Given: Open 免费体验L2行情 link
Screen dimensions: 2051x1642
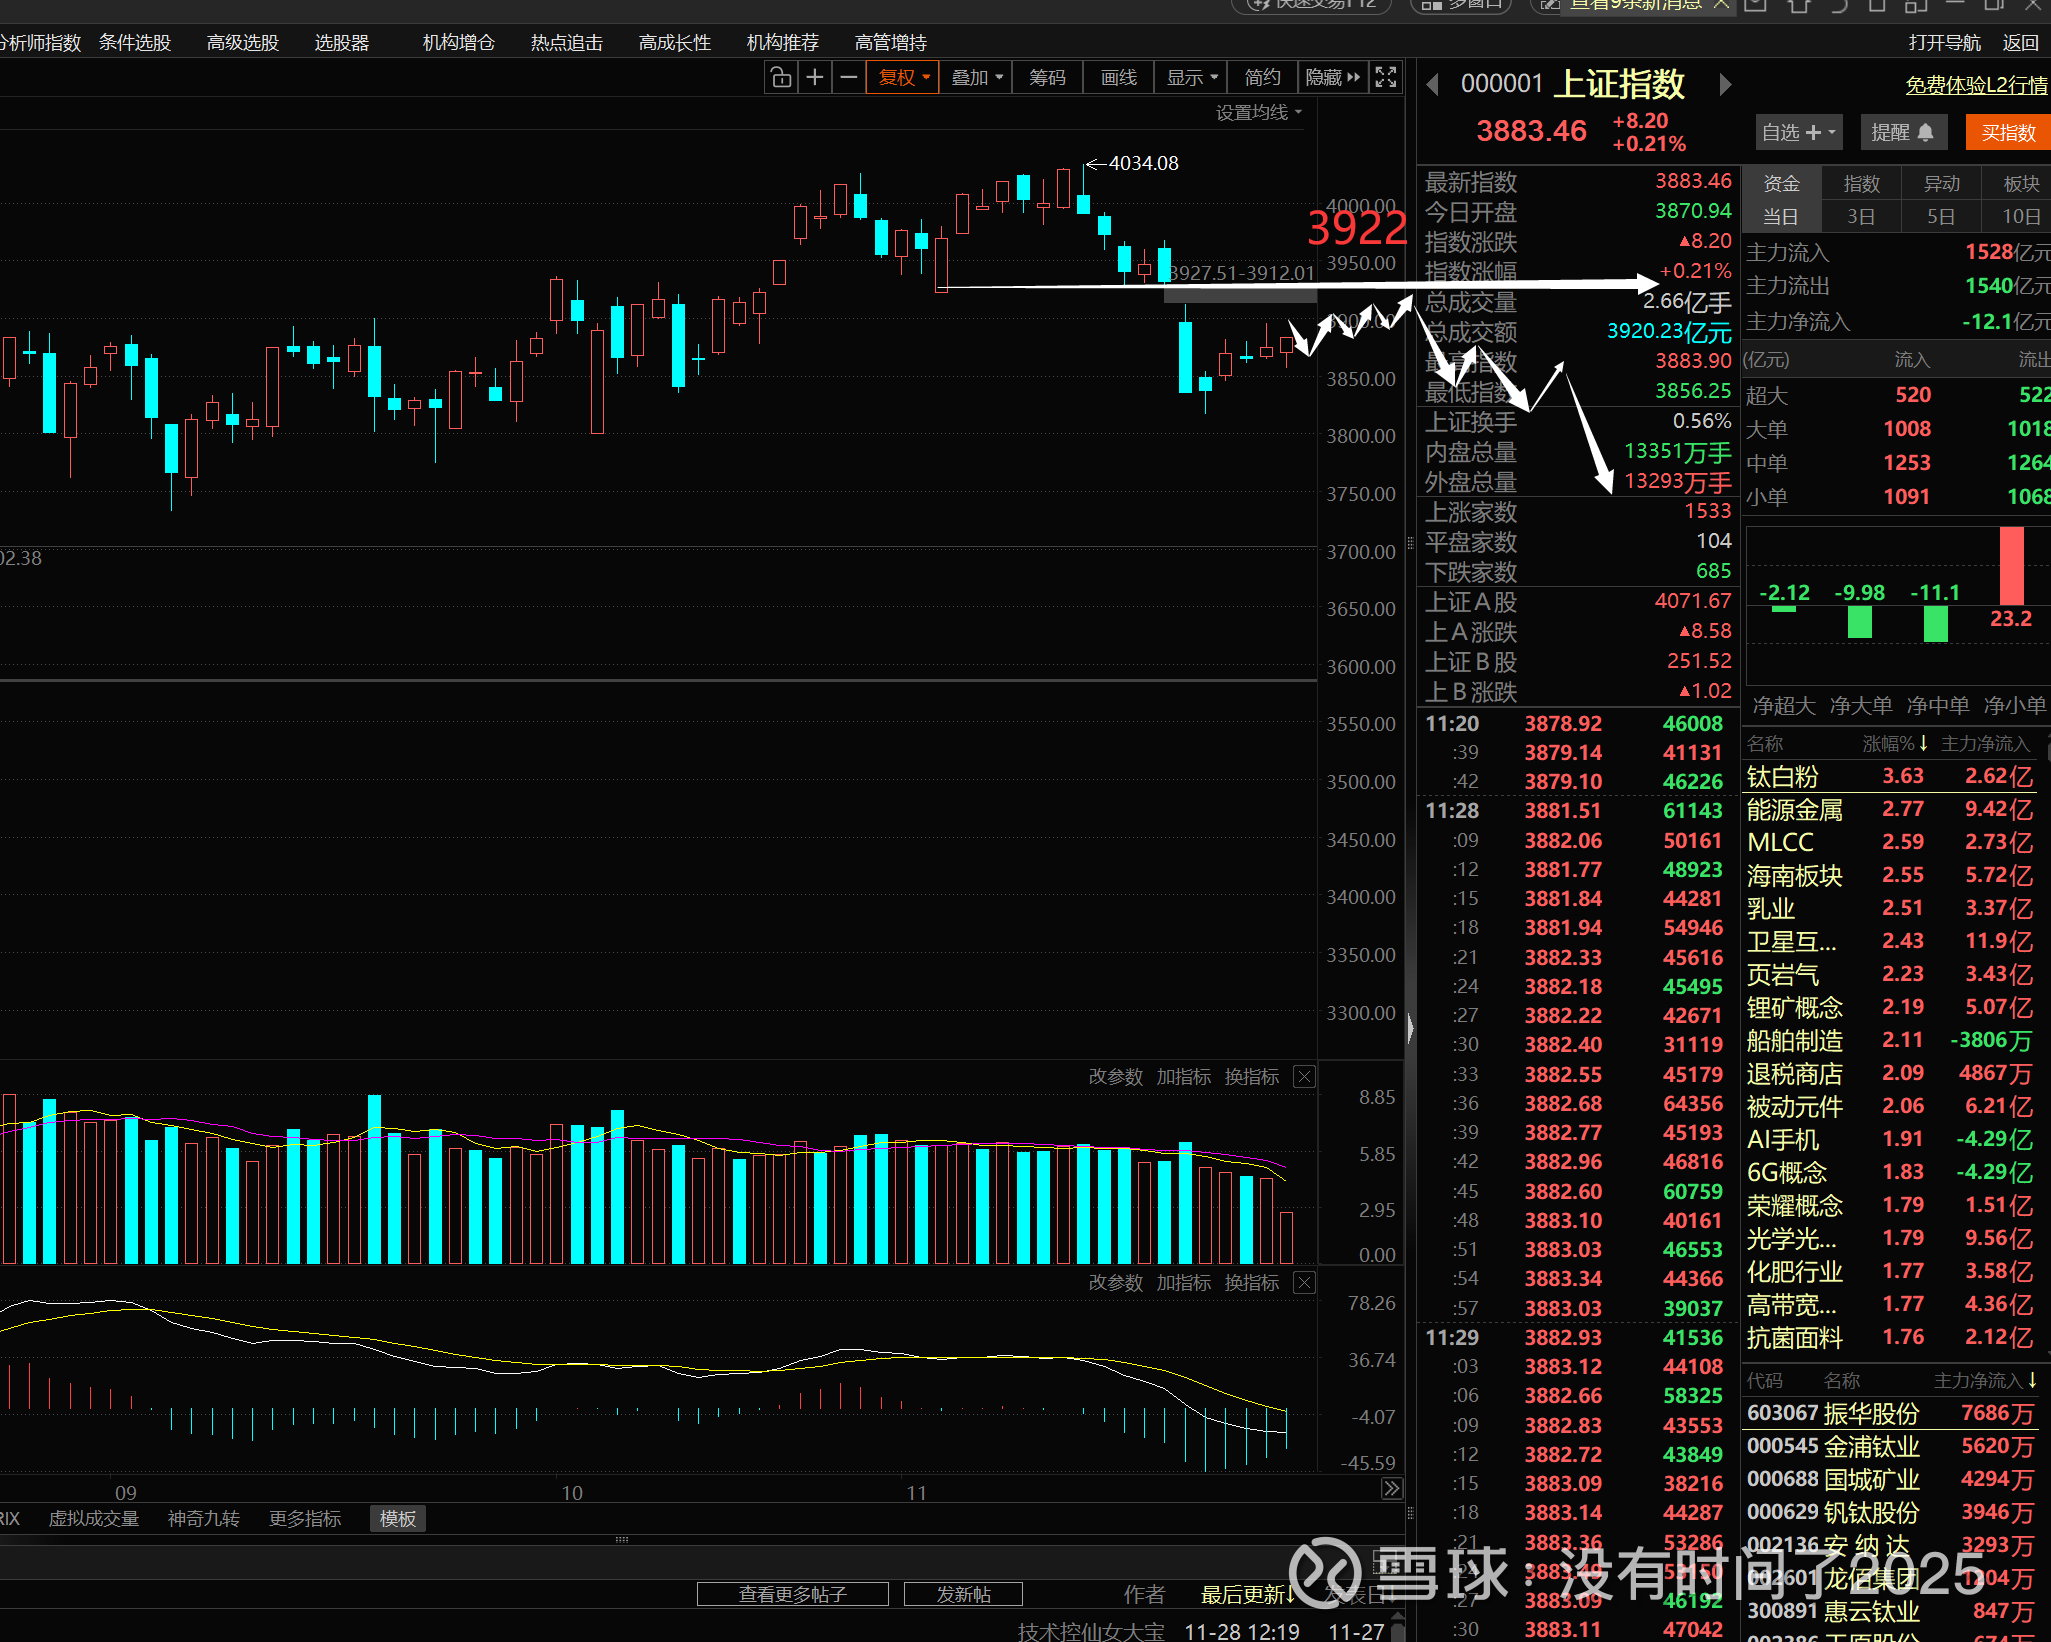Looking at the screenshot, I should pyautogui.click(x=1975, y=85).
